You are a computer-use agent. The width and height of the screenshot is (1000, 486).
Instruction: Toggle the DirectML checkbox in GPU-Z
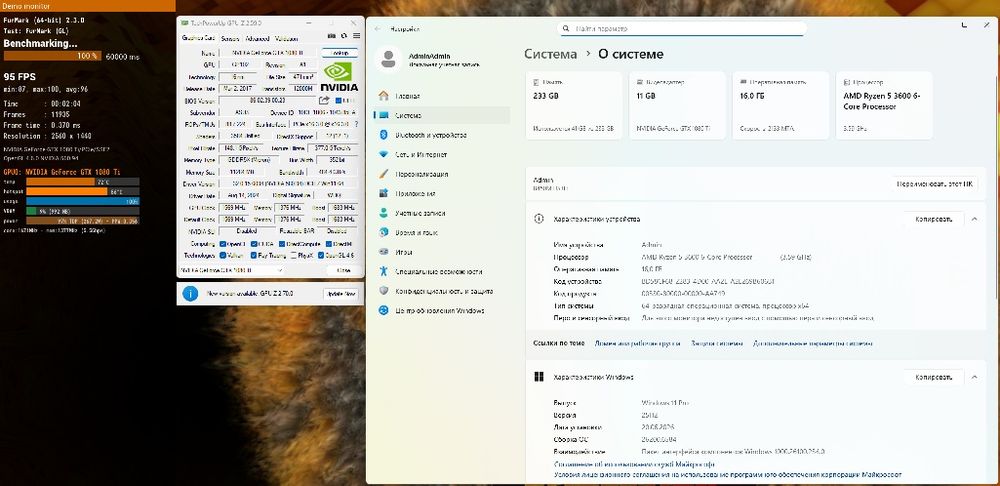click(328, 244)
